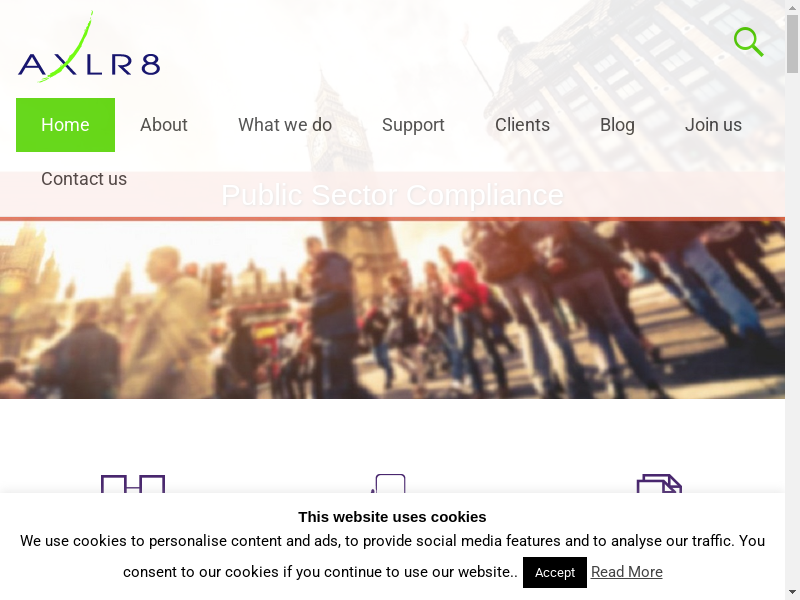Image resolution: width=800 pixels, height=600 pixels.
Task: Go to the Support page
Action: [x=413, y=125]
